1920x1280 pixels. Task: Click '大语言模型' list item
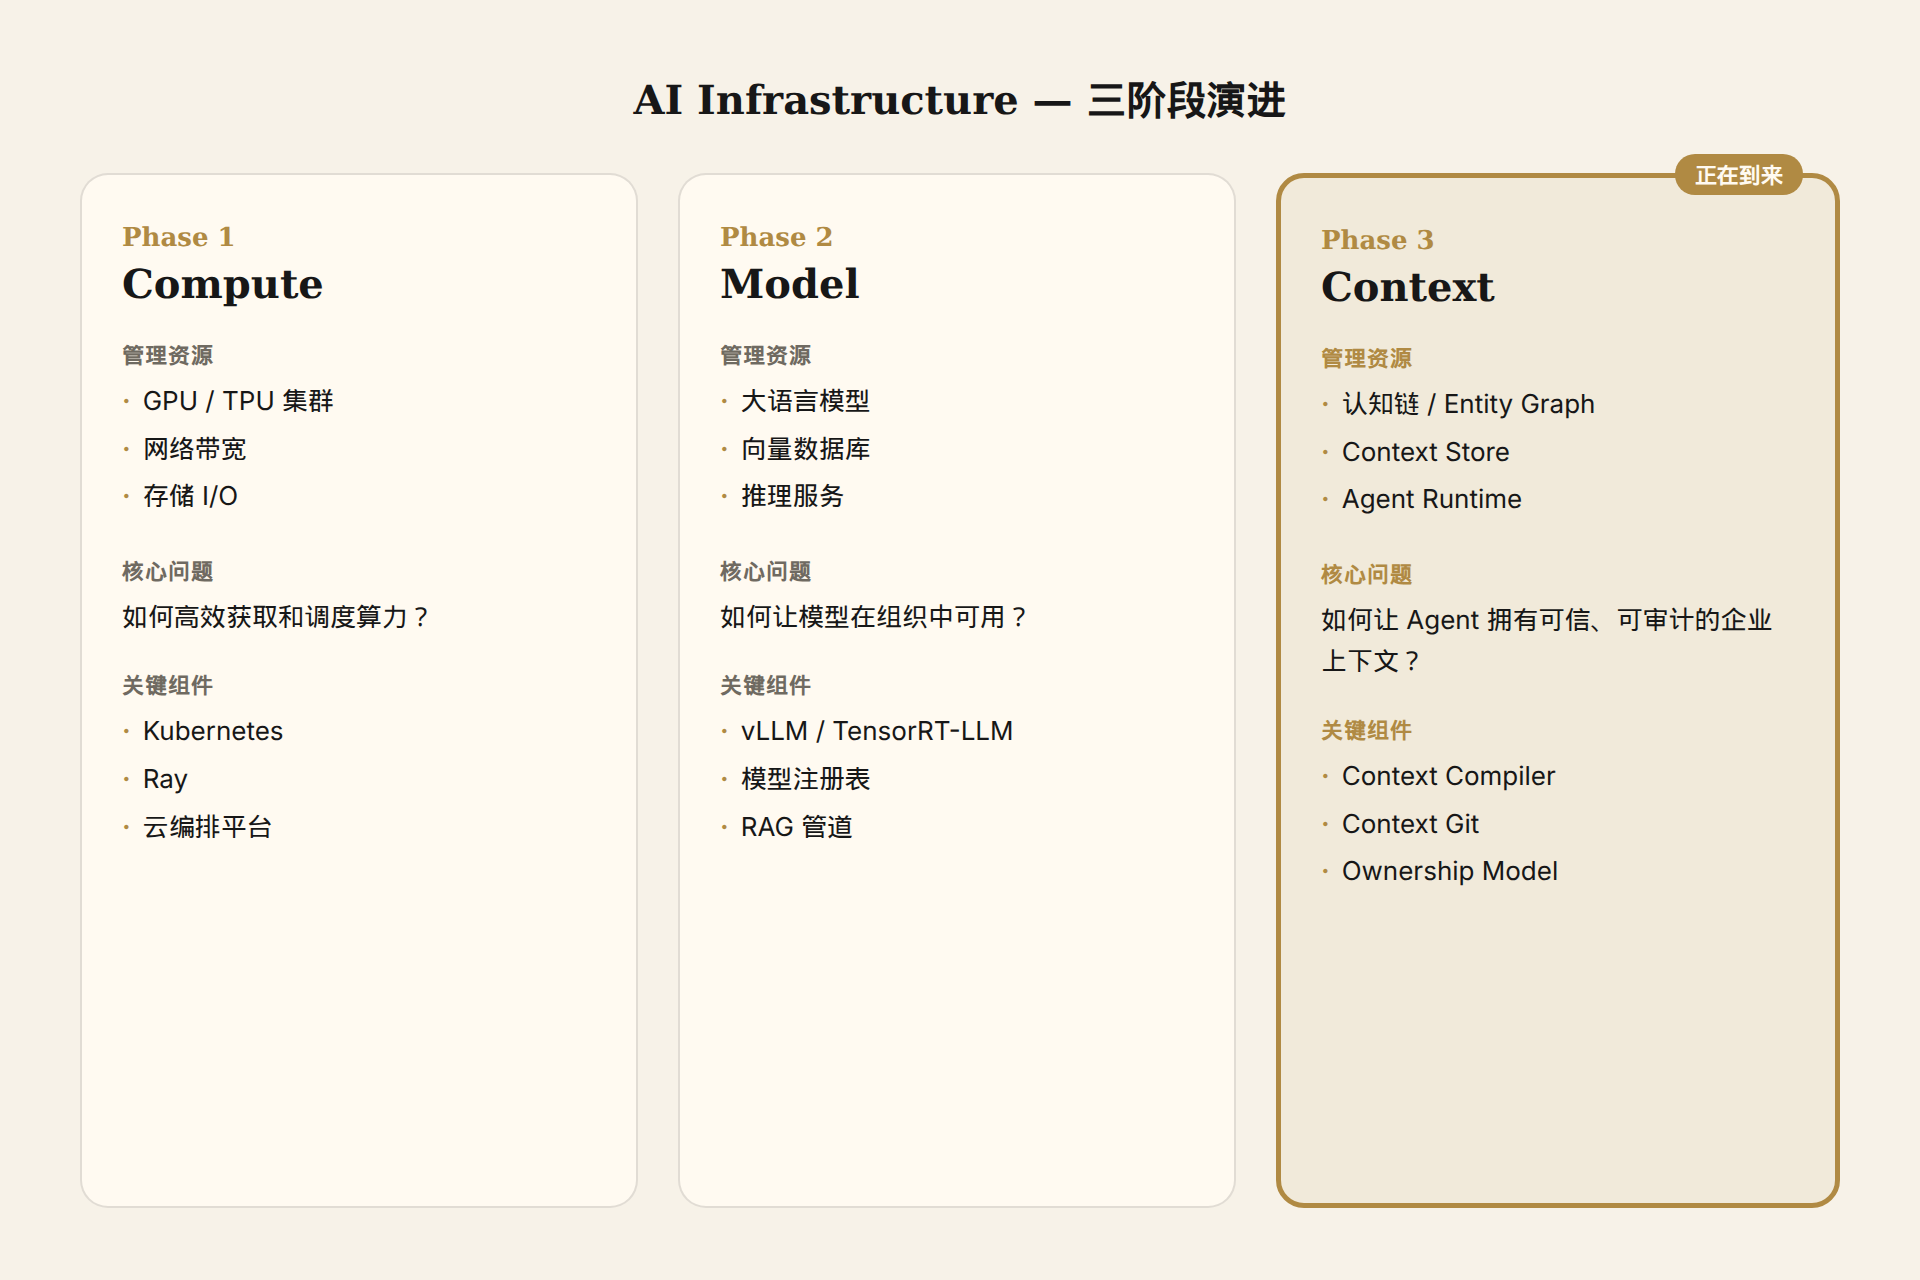coord(805,401)
